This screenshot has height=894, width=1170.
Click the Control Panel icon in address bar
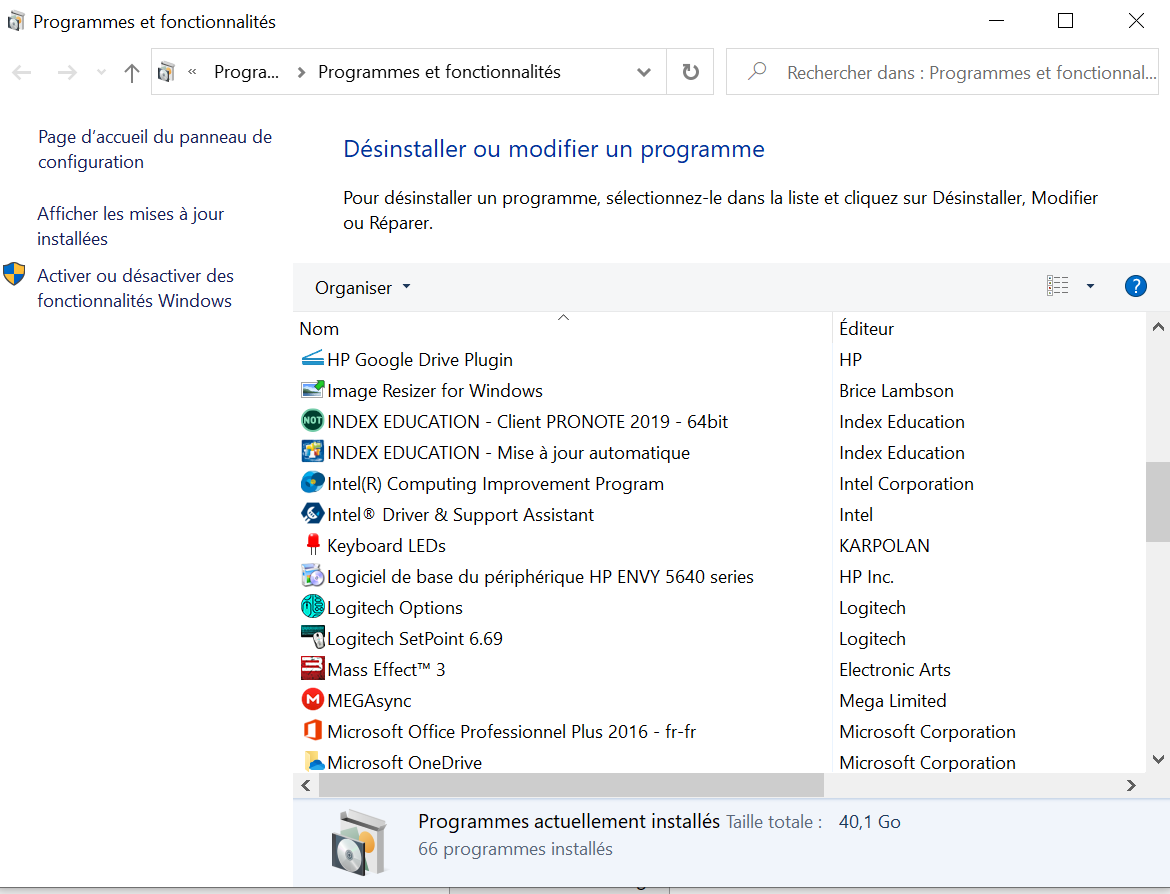coord(166,72)
